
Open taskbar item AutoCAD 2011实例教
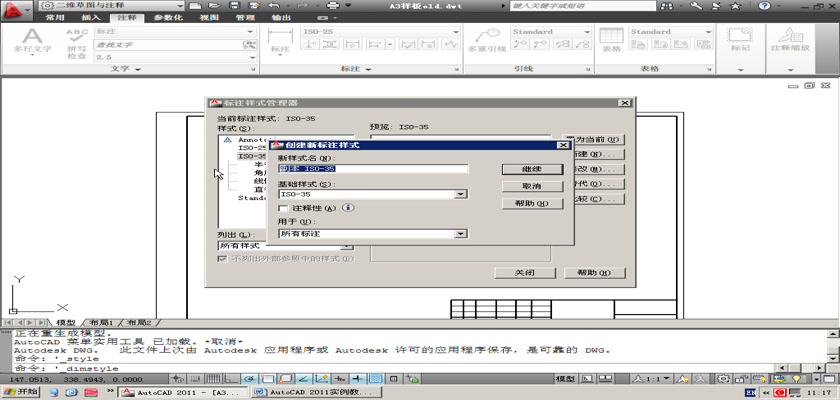[x=318, y=393]
